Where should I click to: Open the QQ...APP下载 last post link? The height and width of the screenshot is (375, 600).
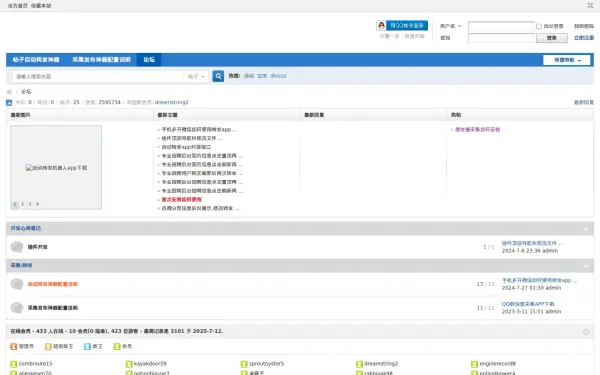tap(528, 304)
